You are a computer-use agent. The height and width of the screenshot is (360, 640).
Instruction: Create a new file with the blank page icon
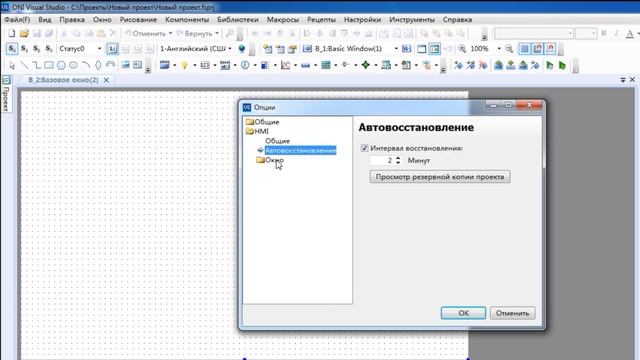coord(12,33)
